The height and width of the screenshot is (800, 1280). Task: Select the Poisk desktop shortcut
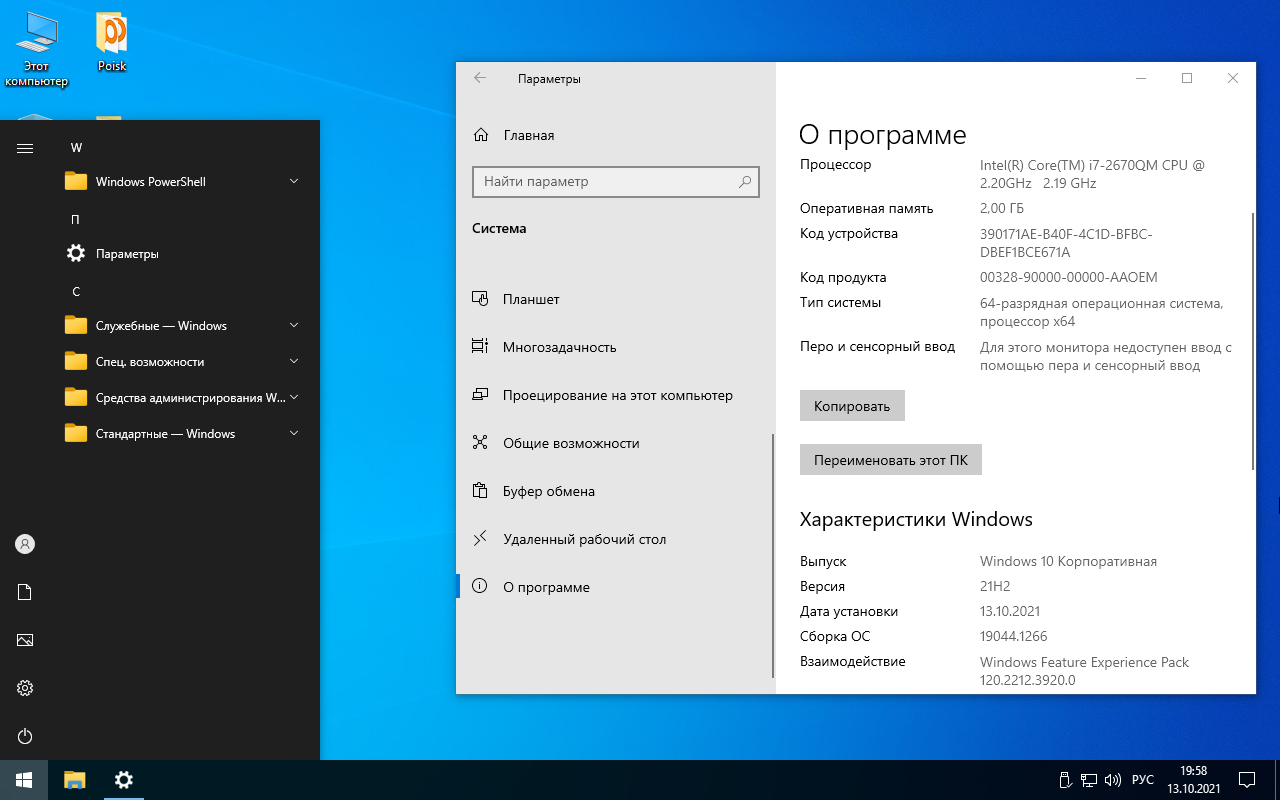(111, 43)
